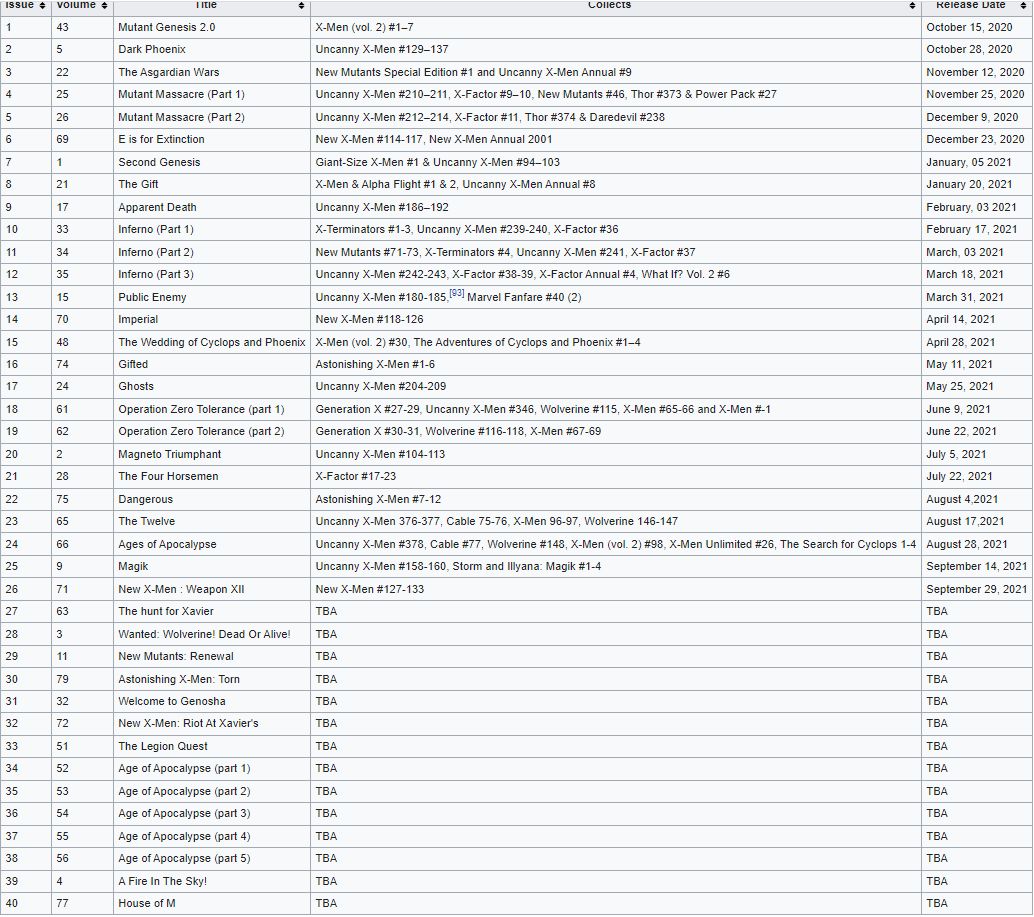Click the Dark Phoenix title cell
Image resolution: width=1034 pixels, height=917 pixels.
(151, 49)
